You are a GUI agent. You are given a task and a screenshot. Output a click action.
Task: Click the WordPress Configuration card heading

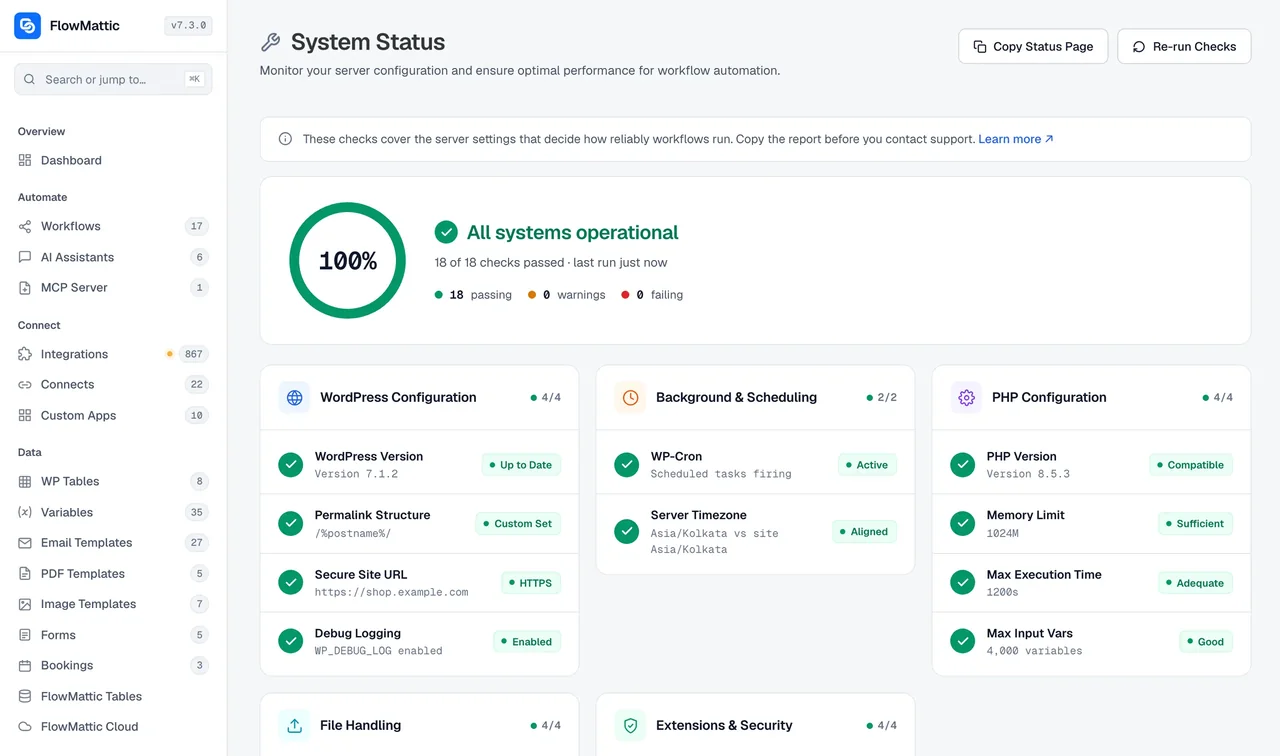(398, 397)
